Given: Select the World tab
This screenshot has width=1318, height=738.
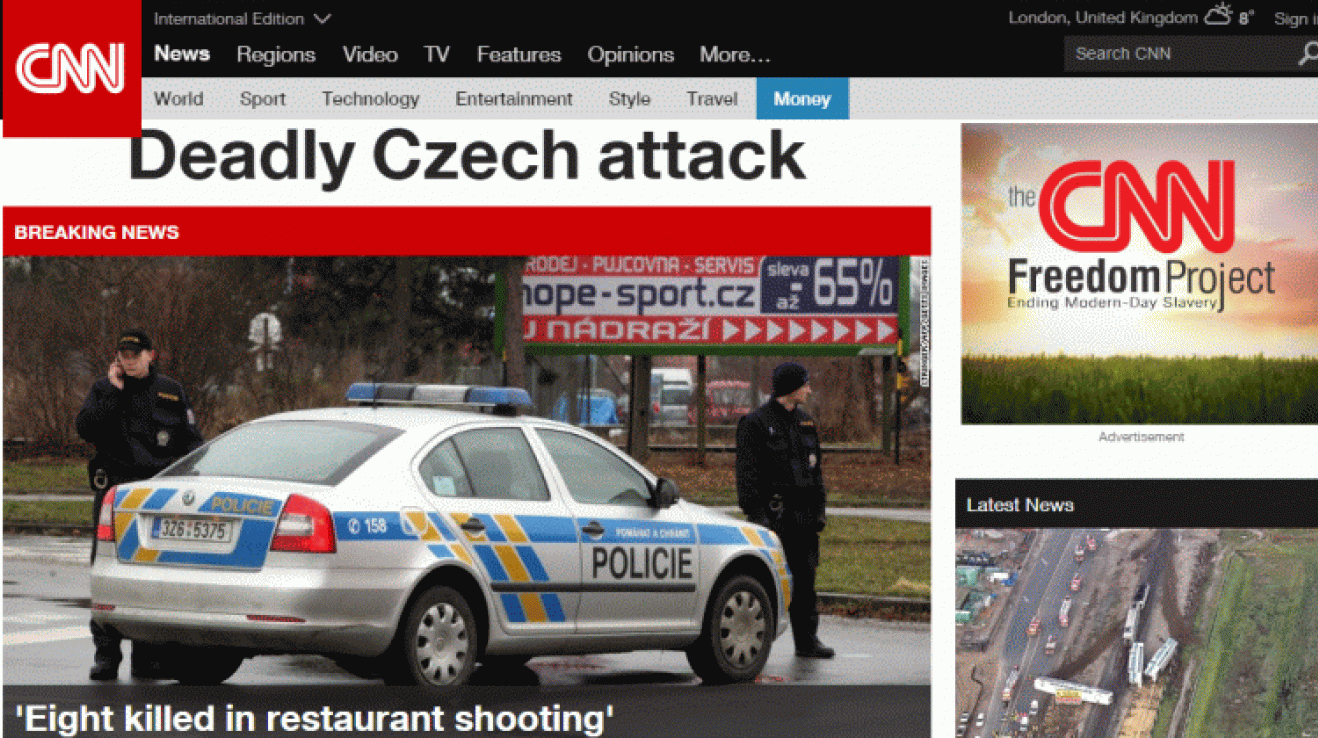Looking at the screenshot, I should [x=179, y=99].
